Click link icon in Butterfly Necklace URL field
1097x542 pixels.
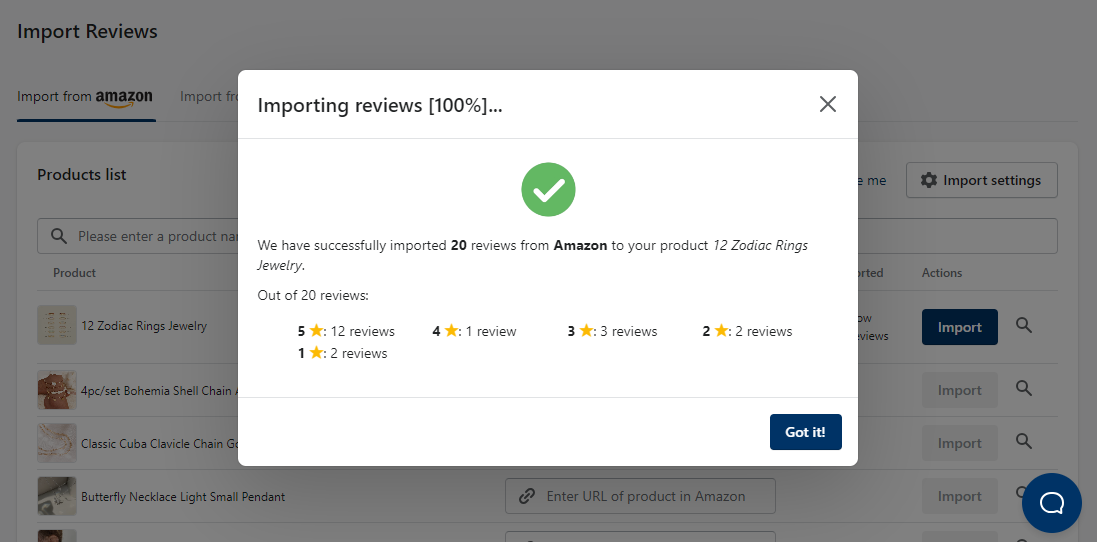click(527, 497)
